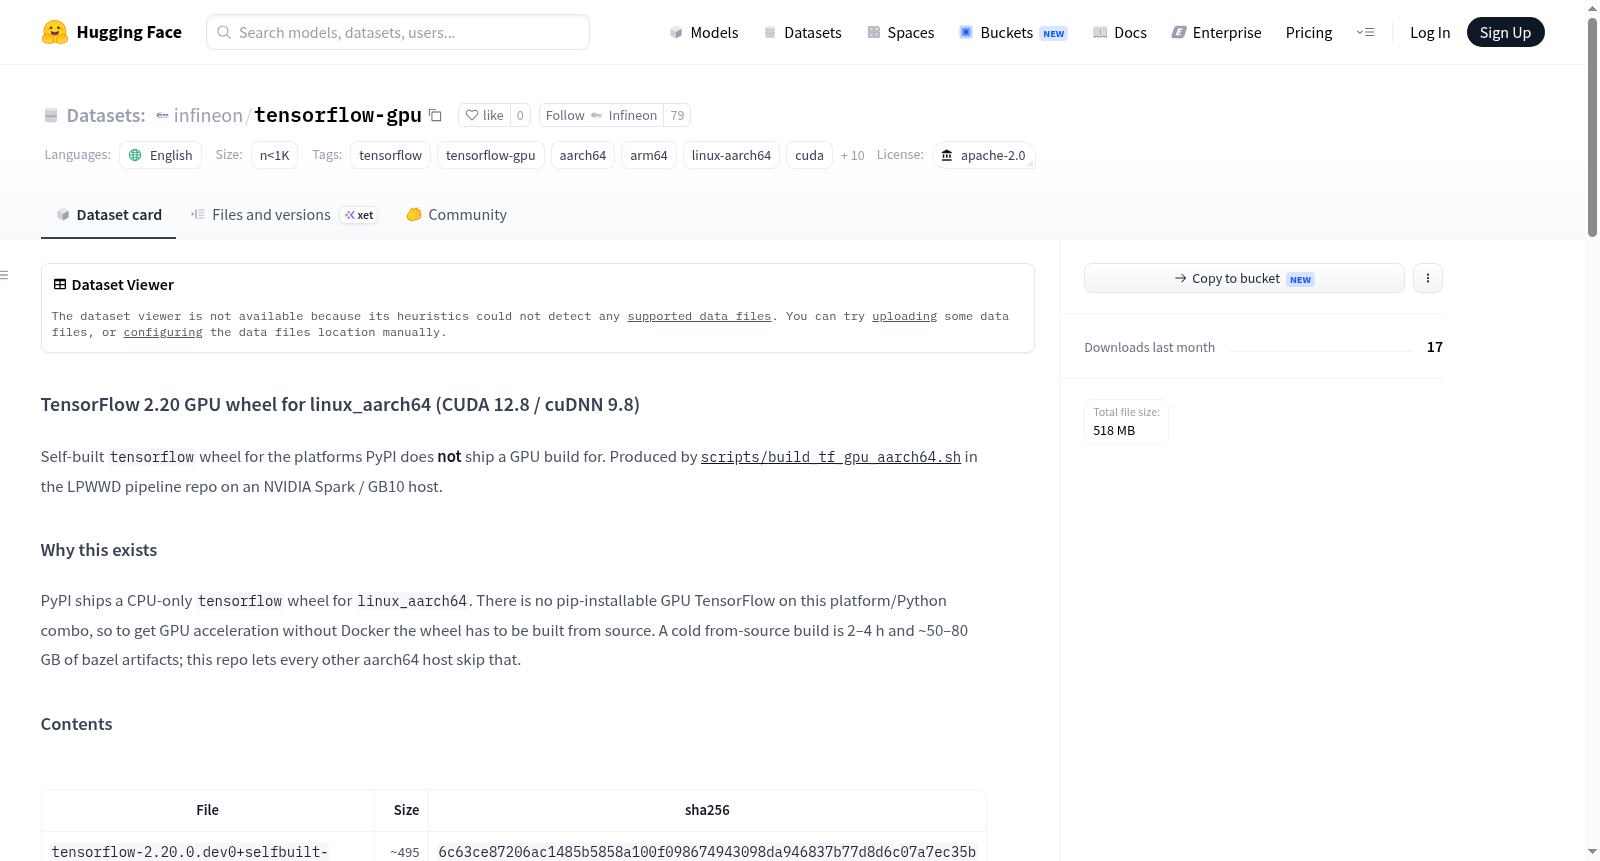Open the configuring link
Image resolution: width=1600 pixels, height=861 pixels.
pyautogui.click(x=163, y=332)
